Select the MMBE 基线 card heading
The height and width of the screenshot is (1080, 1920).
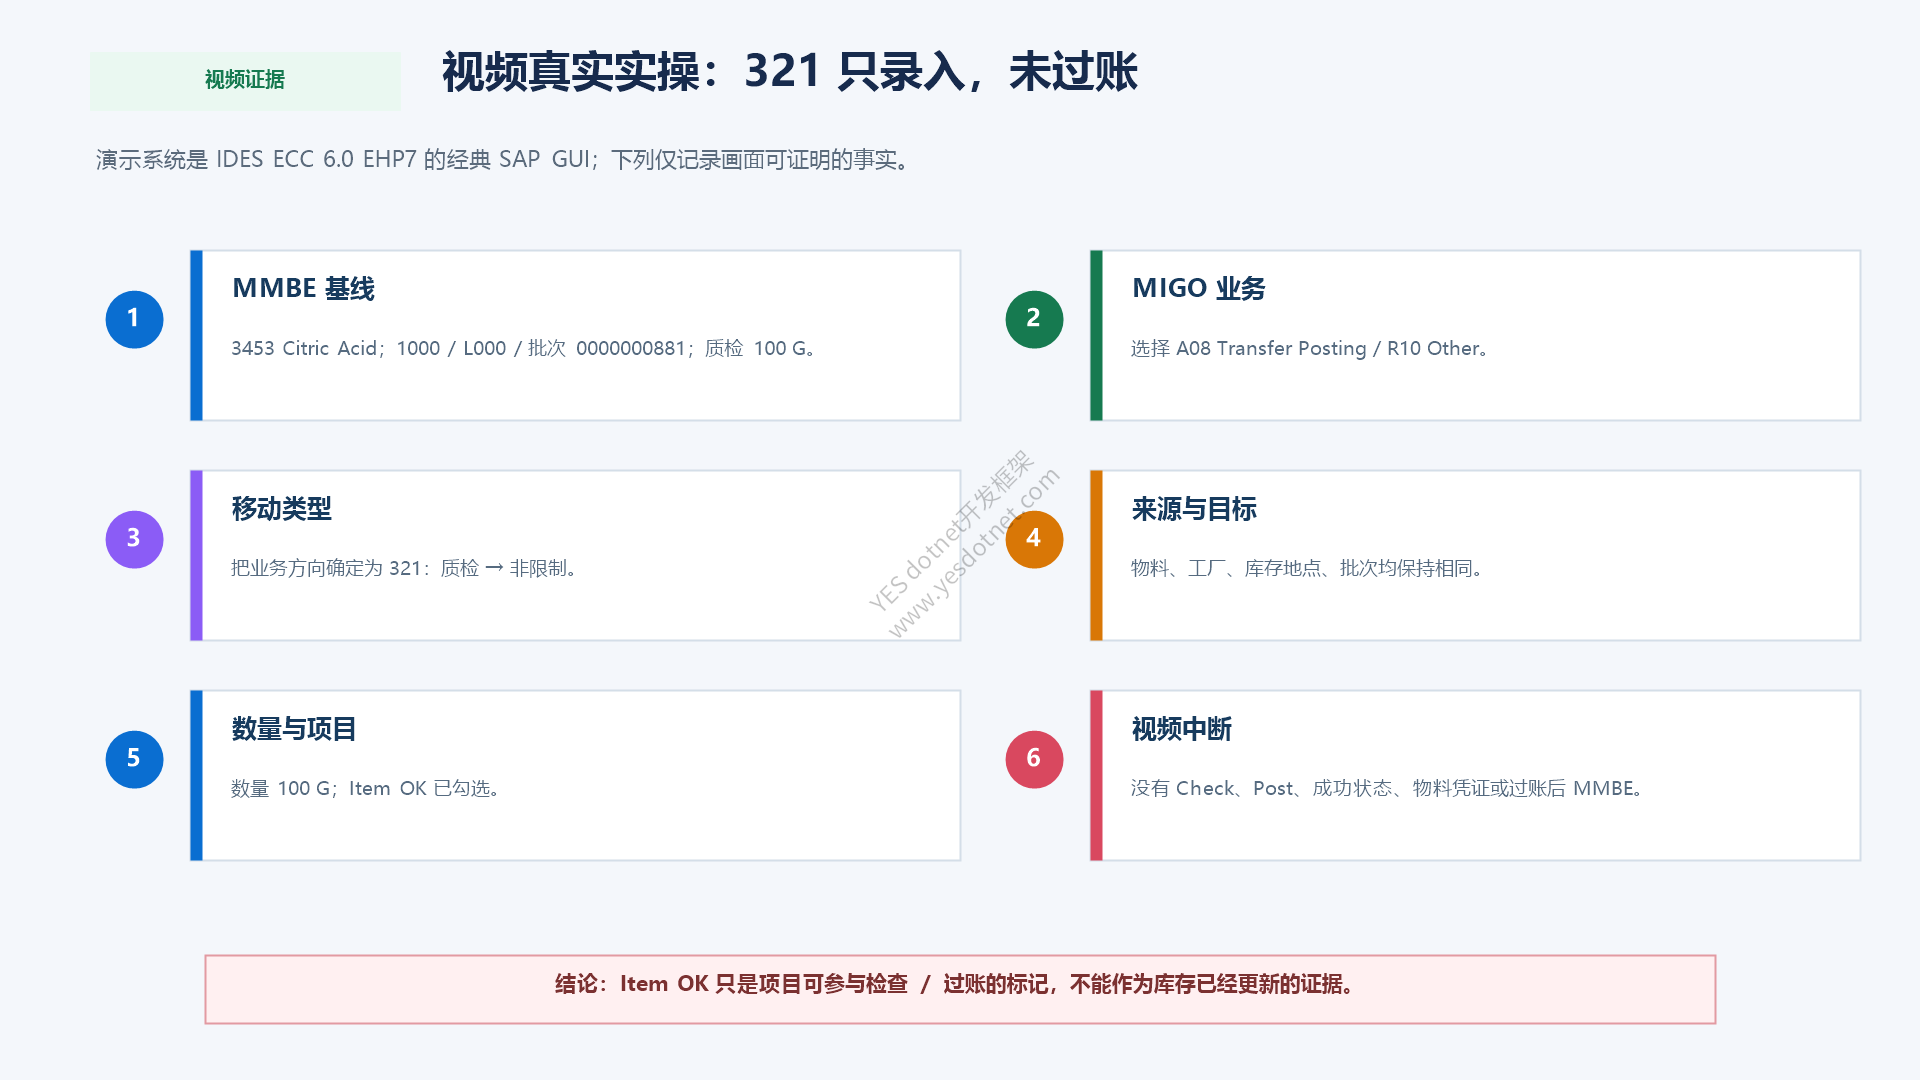pos(303,288)
